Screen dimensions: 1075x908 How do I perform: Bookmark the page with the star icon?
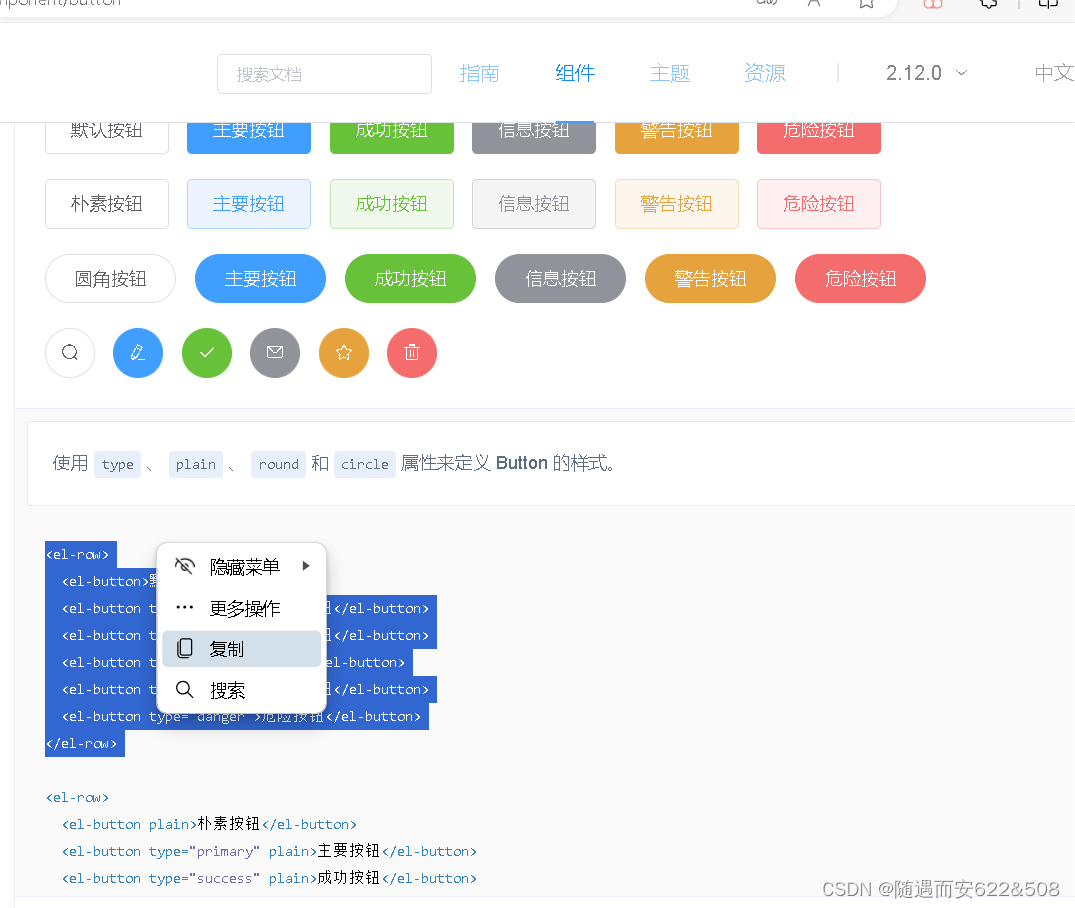(x=867, y=2)
